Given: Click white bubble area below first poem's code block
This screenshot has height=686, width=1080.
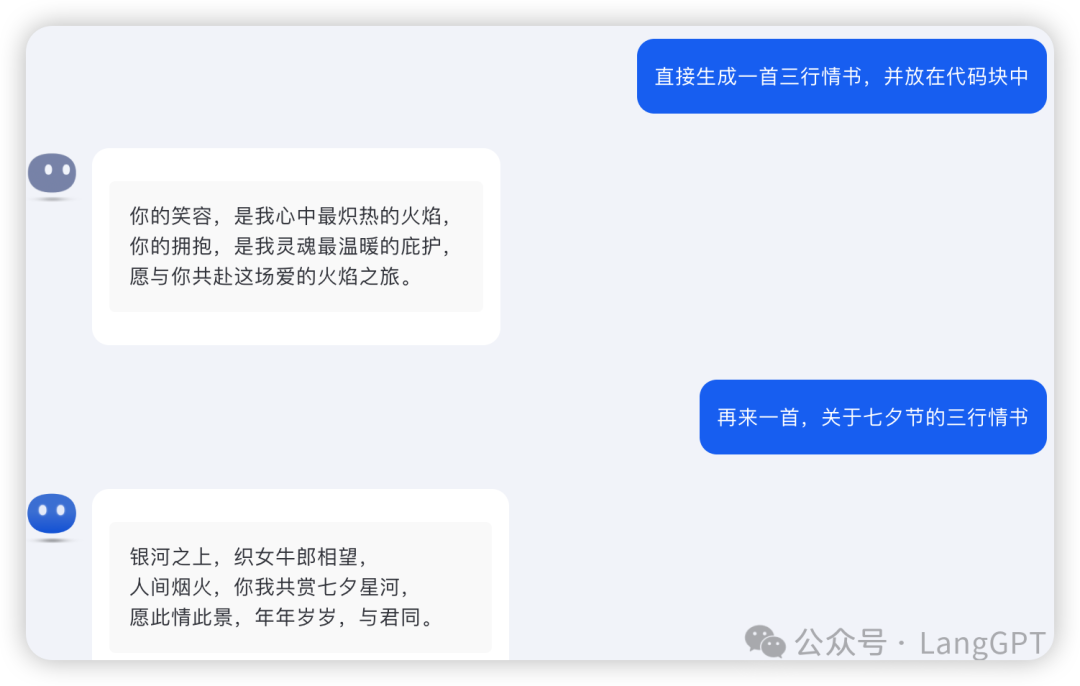Looking at the screenshot, I should (x=296, y=328).
